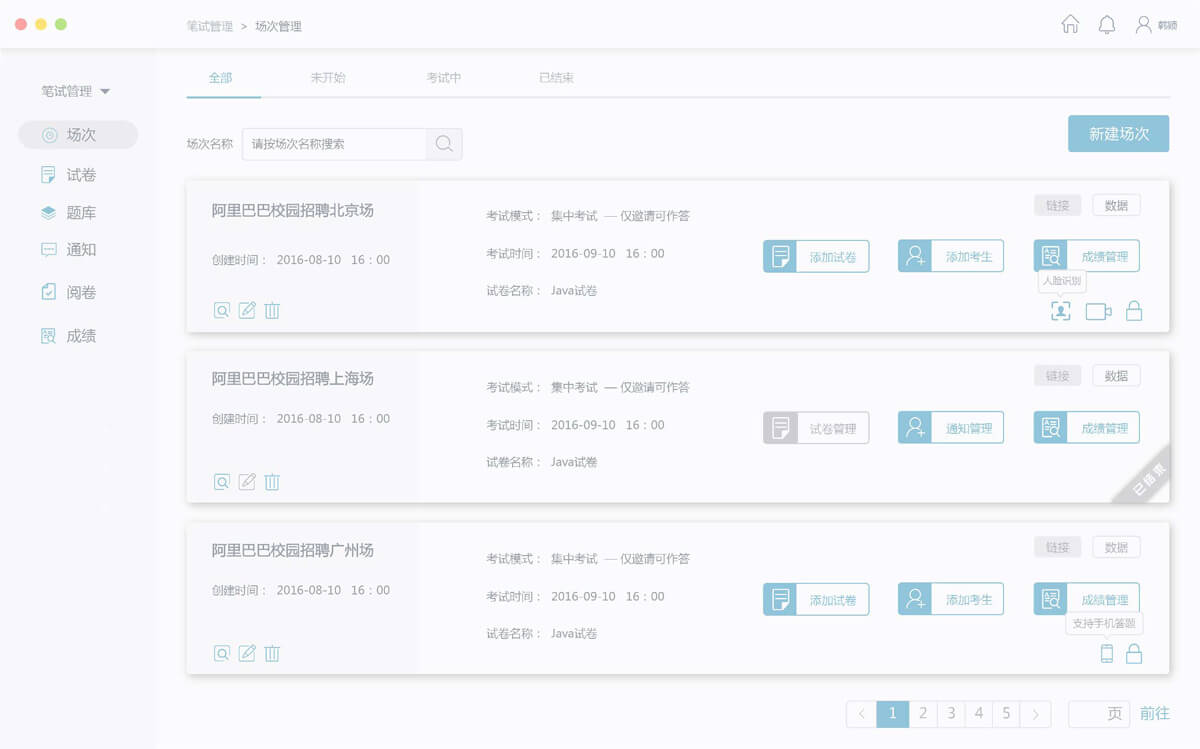Open 题库 in the sidebar
This screenshot has height=749, width=1200.
click(68, 213)
